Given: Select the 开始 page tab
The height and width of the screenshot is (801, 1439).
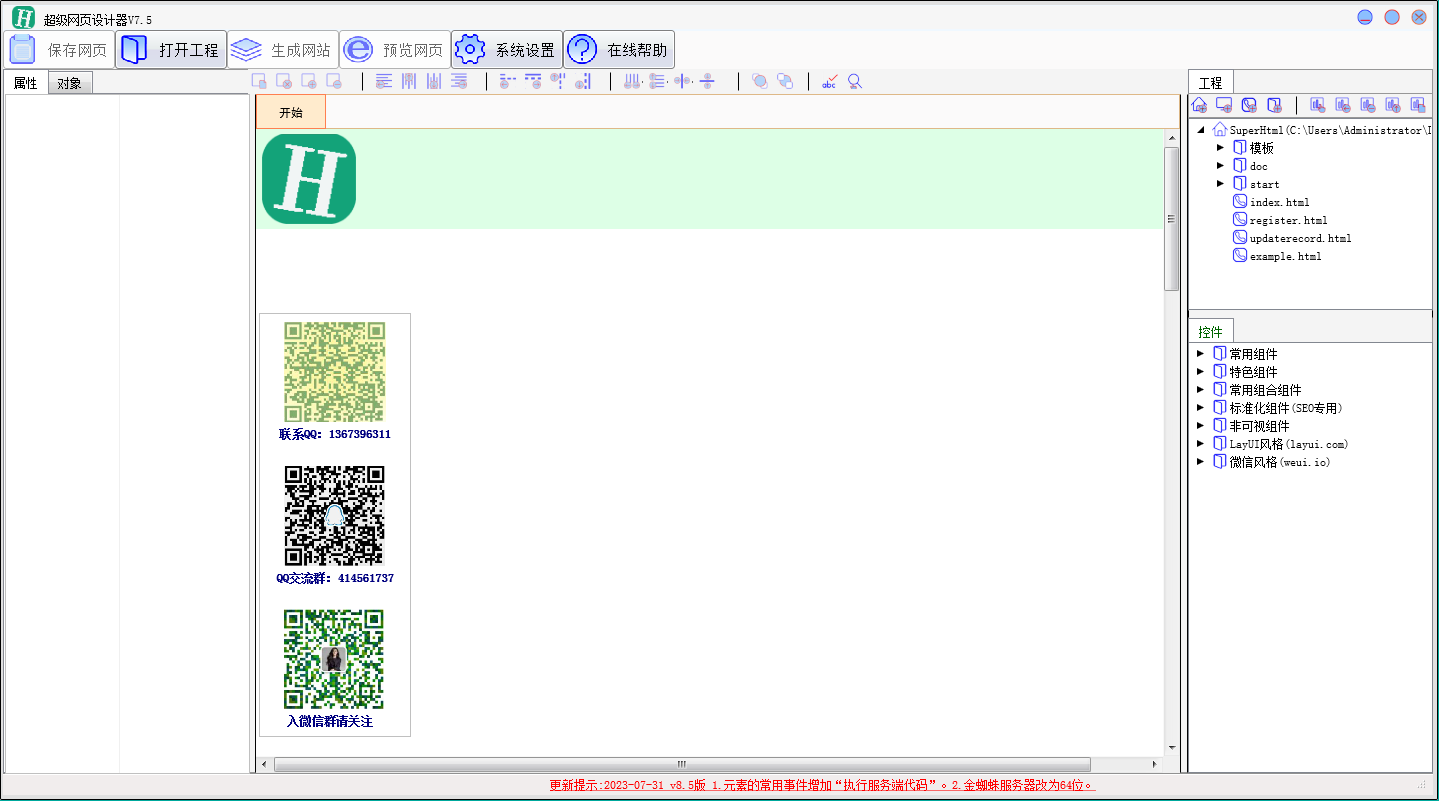Looking at the screenshot, I should [x=291, y=112].
